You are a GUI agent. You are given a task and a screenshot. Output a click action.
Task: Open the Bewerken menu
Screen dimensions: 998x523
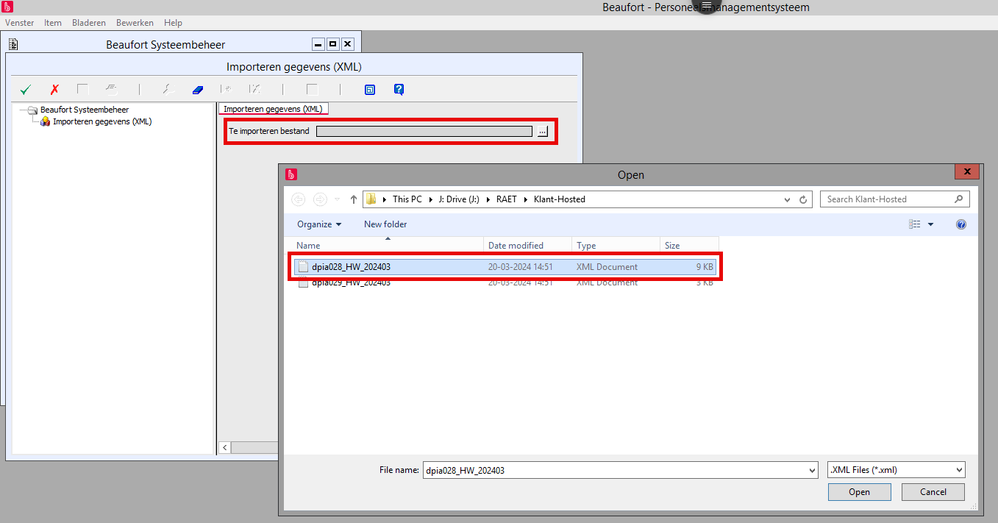point(135,22)
